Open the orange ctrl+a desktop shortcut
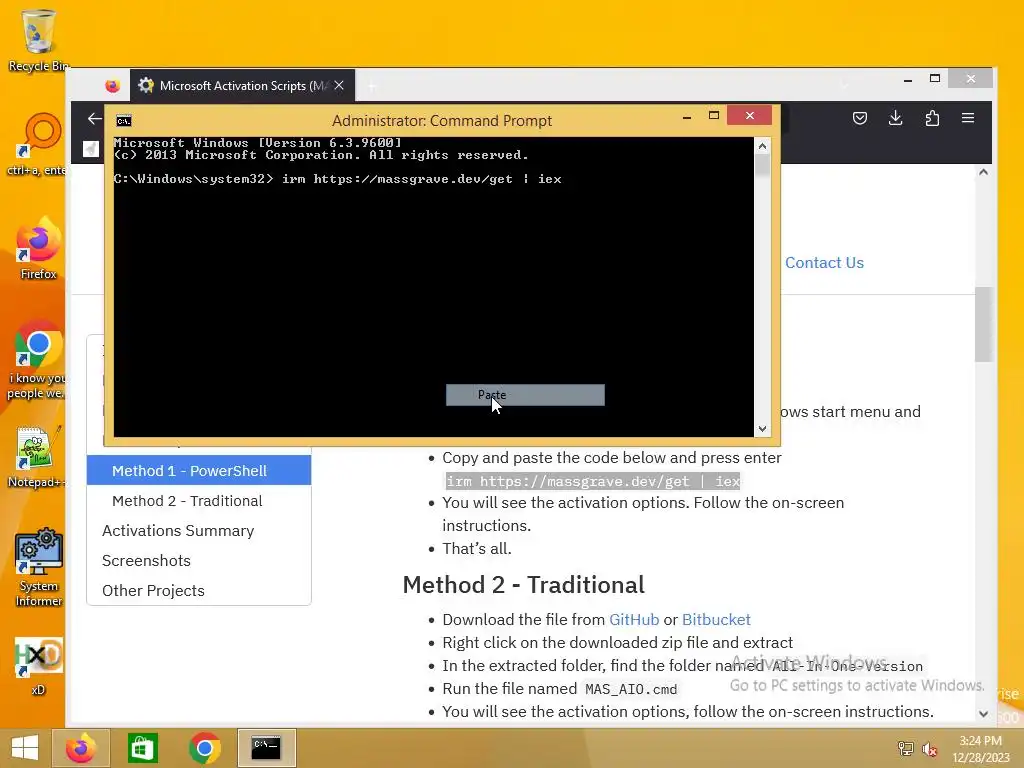Screen dimensions: 1024x768 [38, 145]
